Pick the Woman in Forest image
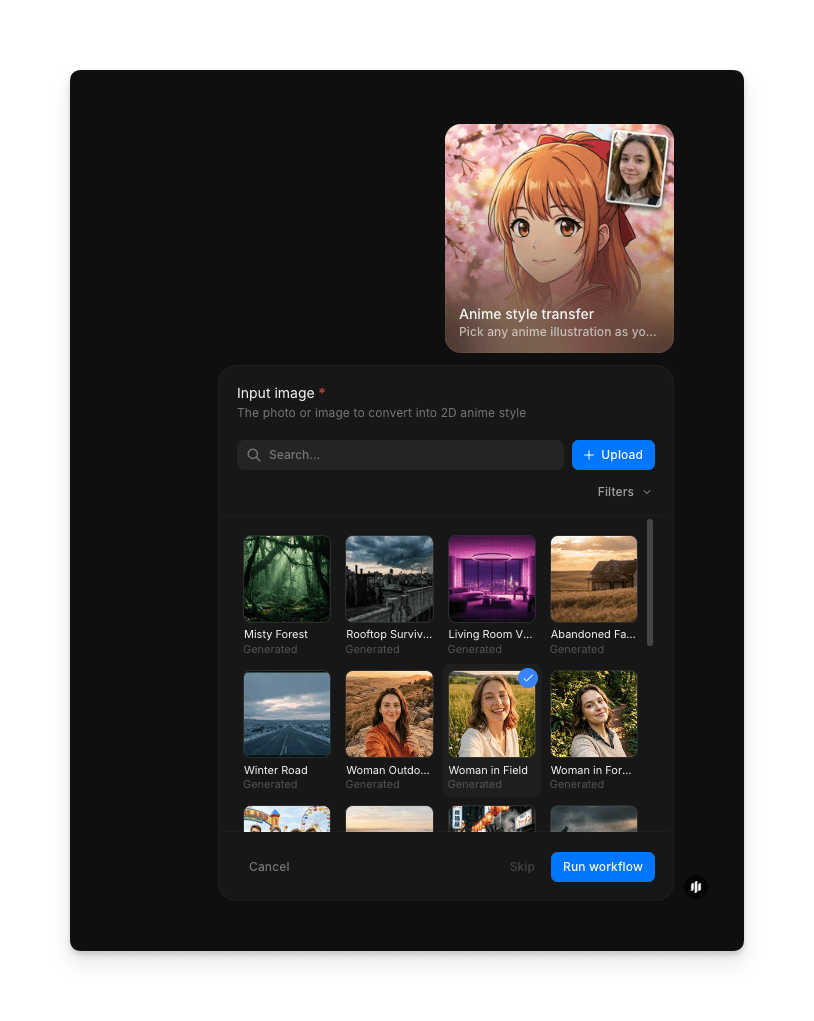The image size is (814, 1021). [x=594, y=714]
